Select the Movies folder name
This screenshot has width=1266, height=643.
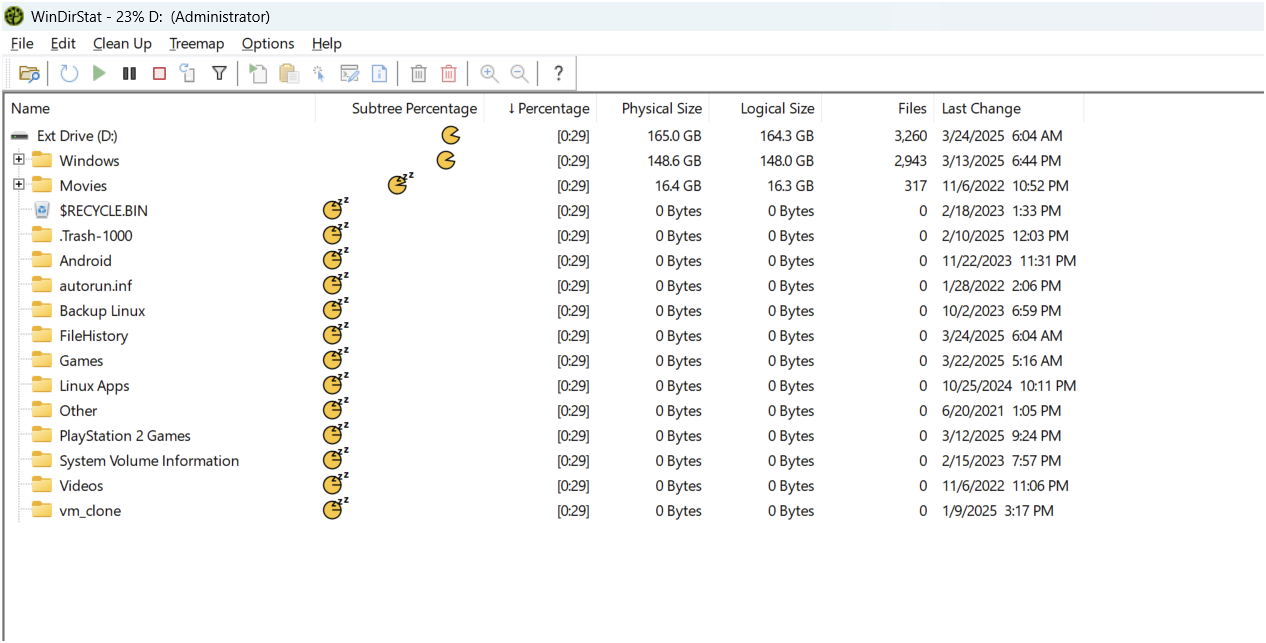(x=83, y=186)
